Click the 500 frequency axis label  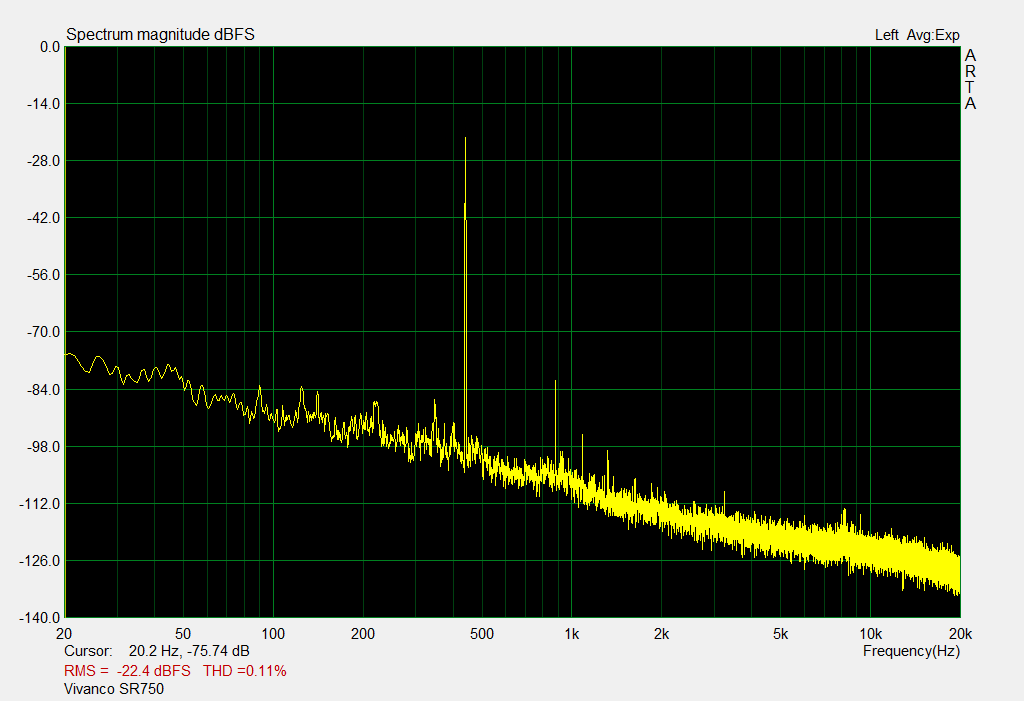[x=482, y=634]
